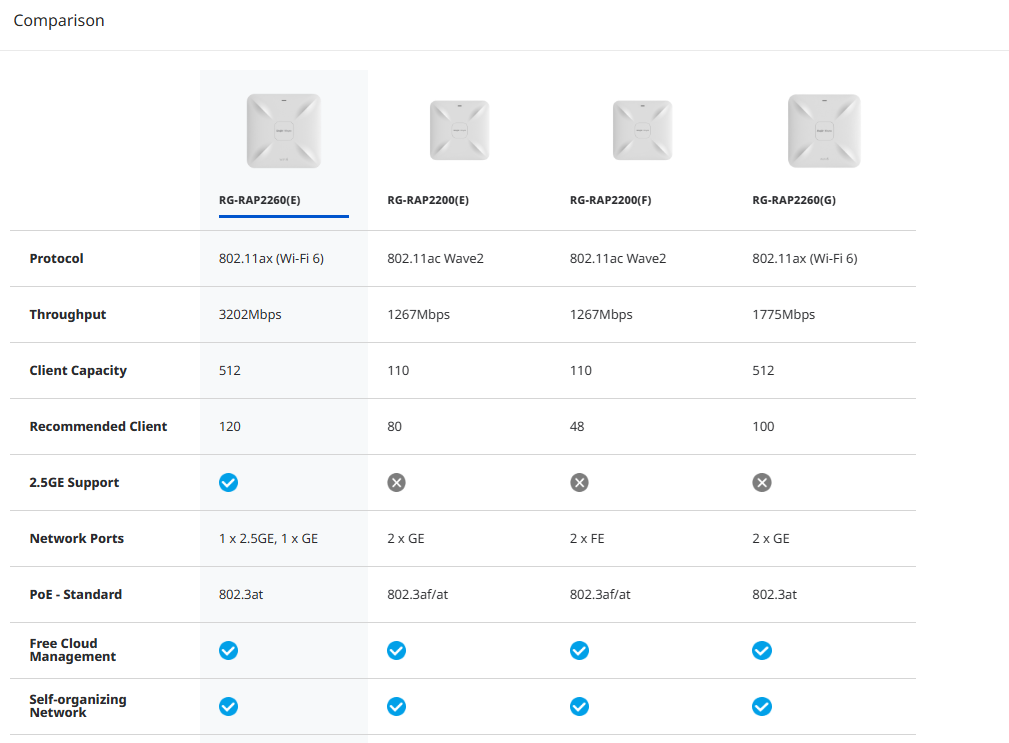Select the RG-RAP2200(E) model name

(x=428, y=200)
